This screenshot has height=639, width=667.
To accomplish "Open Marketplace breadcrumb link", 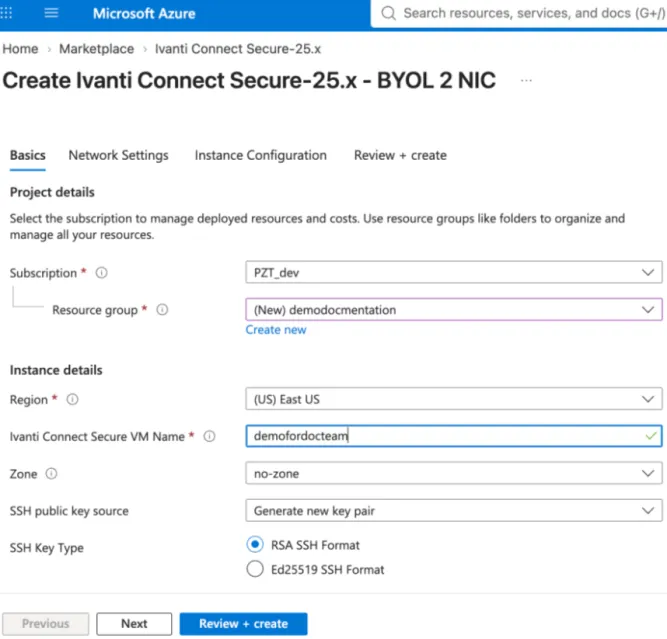I will [97, 49].
